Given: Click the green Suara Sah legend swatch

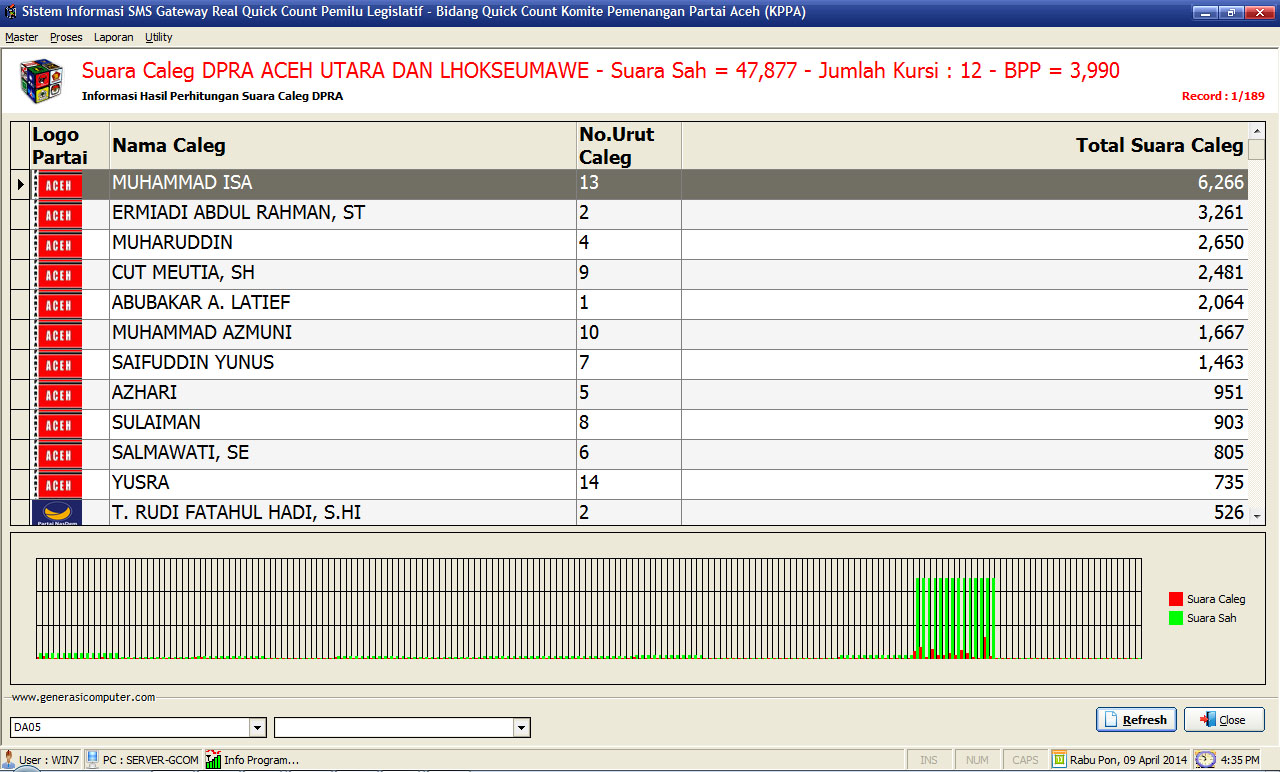Looking at the screenshot, I should click(1175, 618).
